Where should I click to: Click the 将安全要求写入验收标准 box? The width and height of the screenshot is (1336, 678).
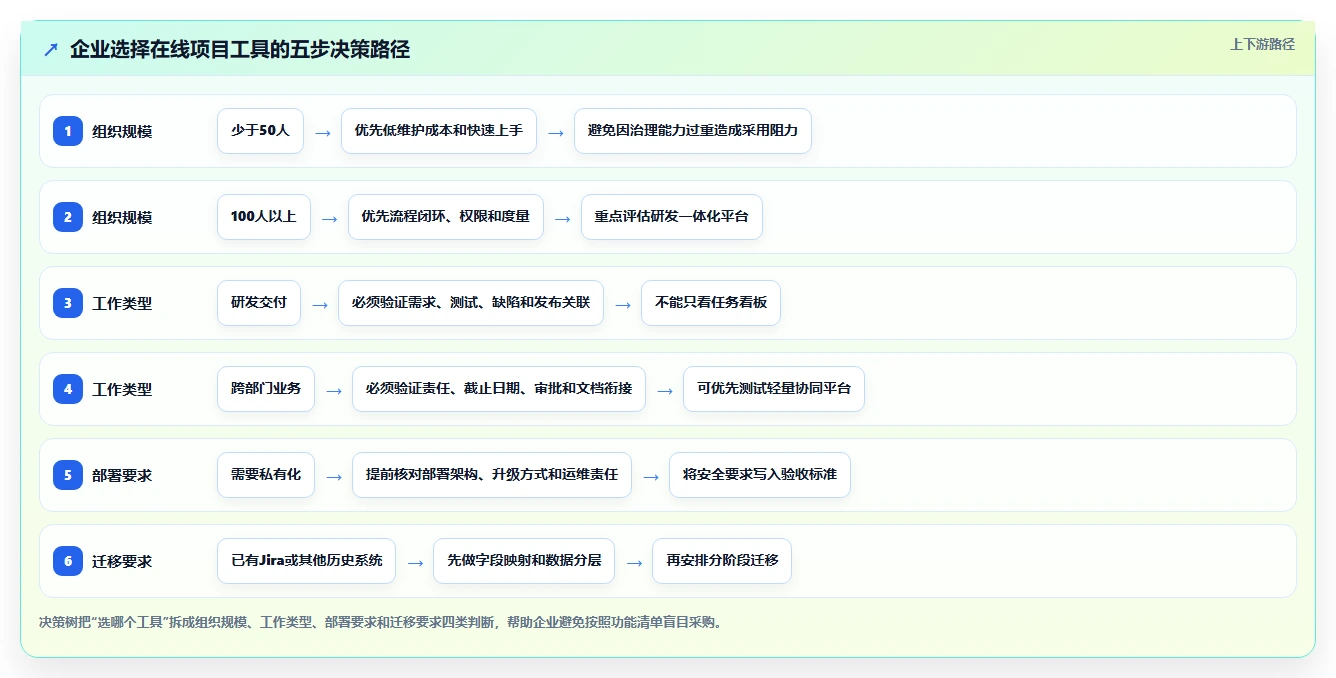click(x=760, y=475)
